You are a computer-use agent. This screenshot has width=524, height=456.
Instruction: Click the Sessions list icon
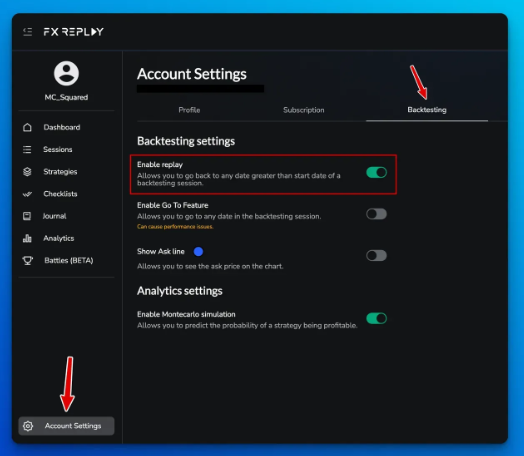[27, 149]
